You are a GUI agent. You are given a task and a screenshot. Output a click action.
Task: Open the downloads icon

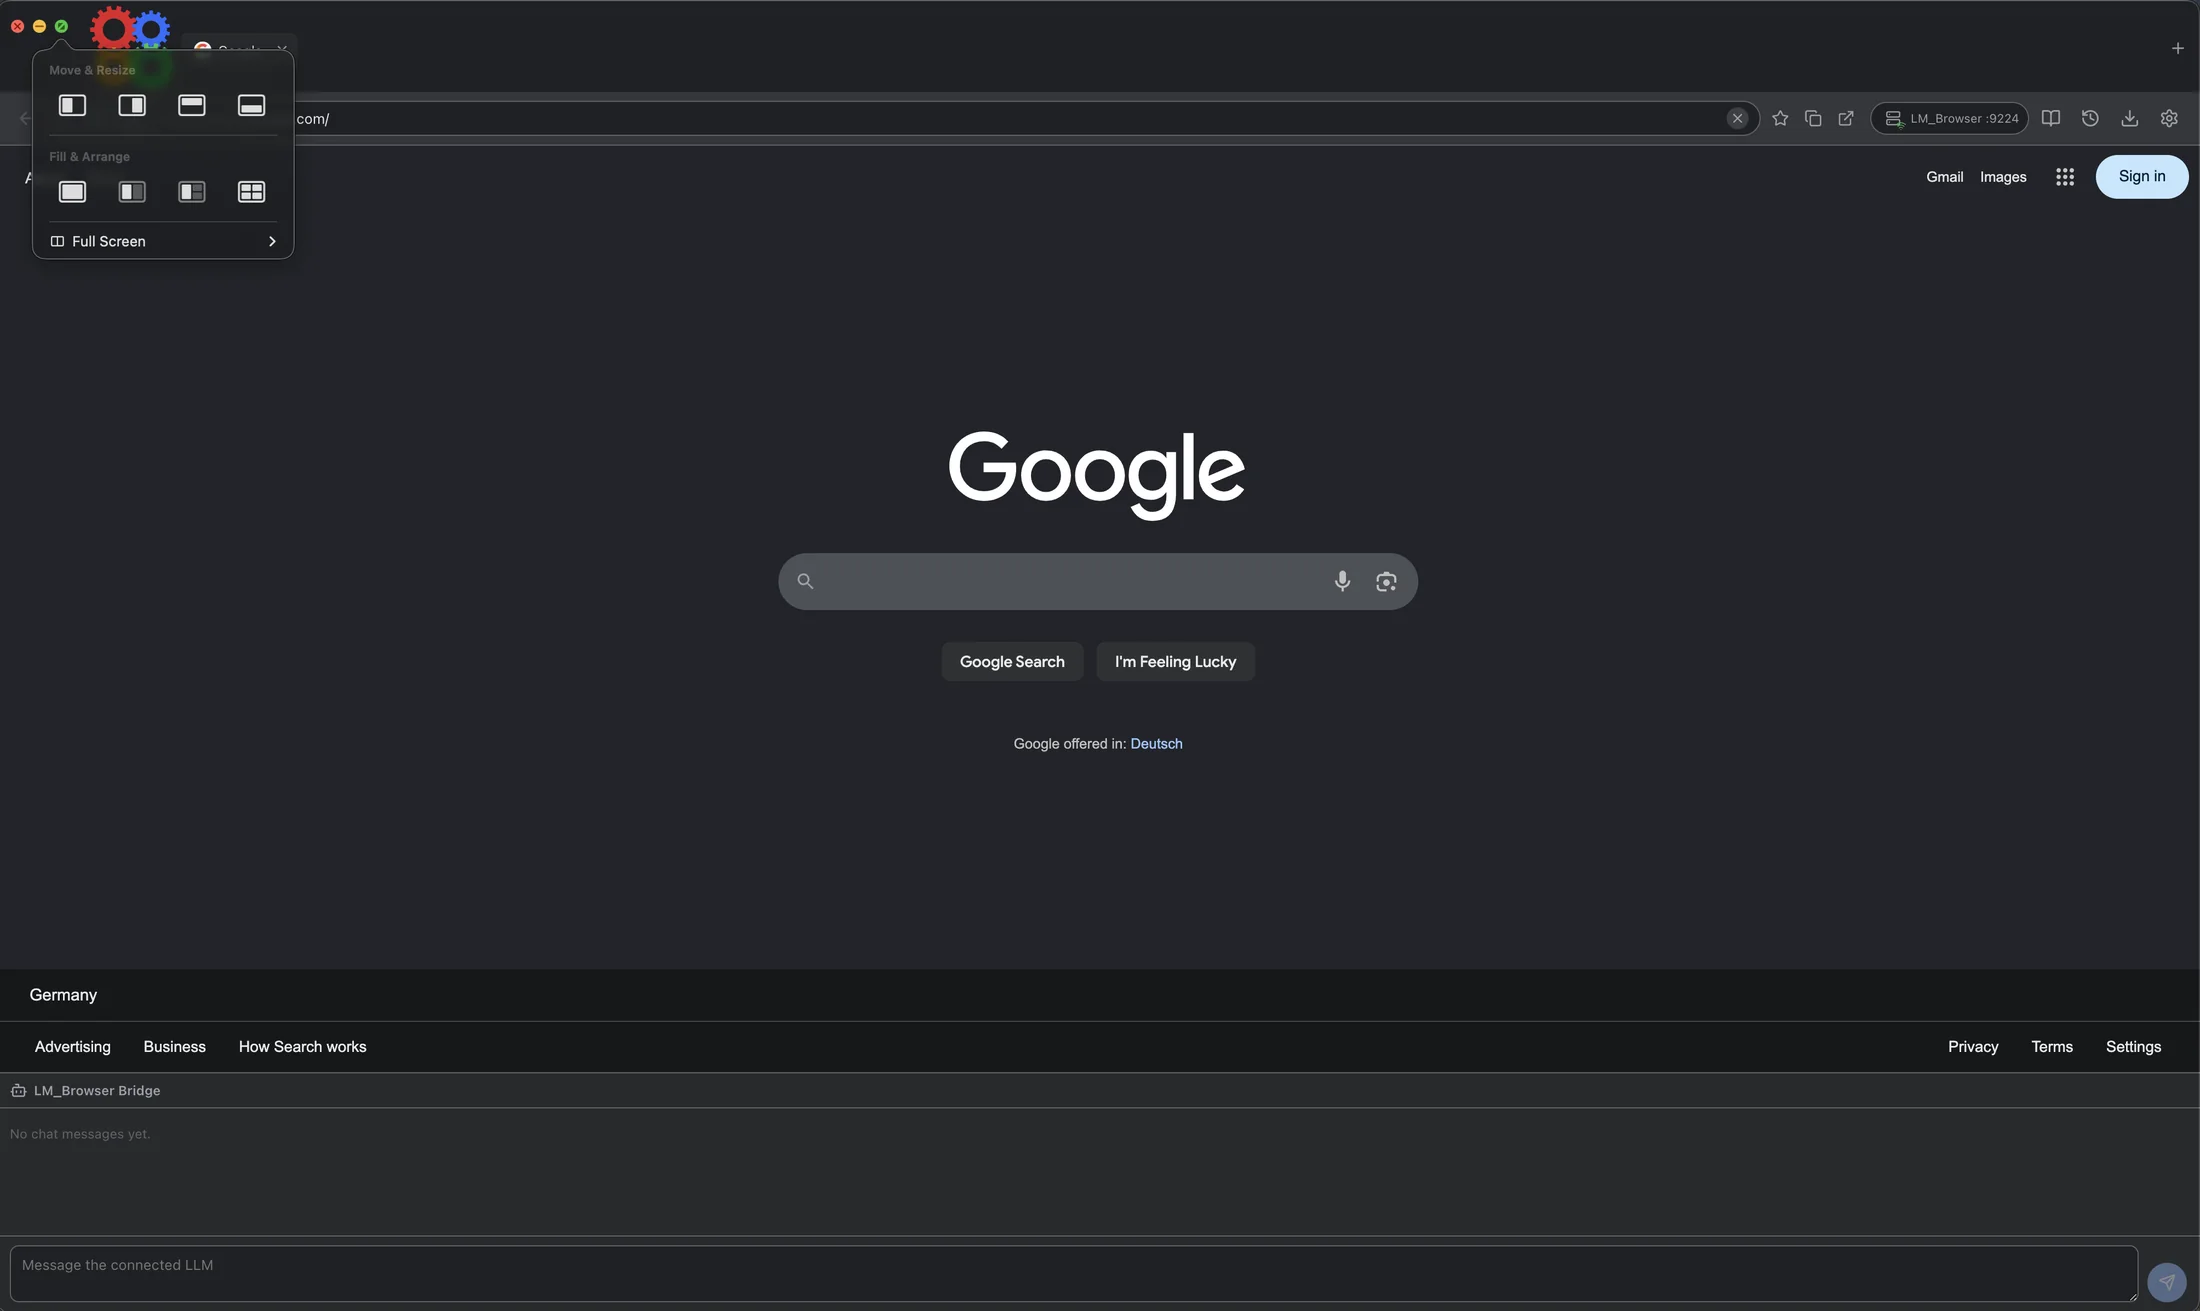pyautogui.click(x=2130, y=118)
